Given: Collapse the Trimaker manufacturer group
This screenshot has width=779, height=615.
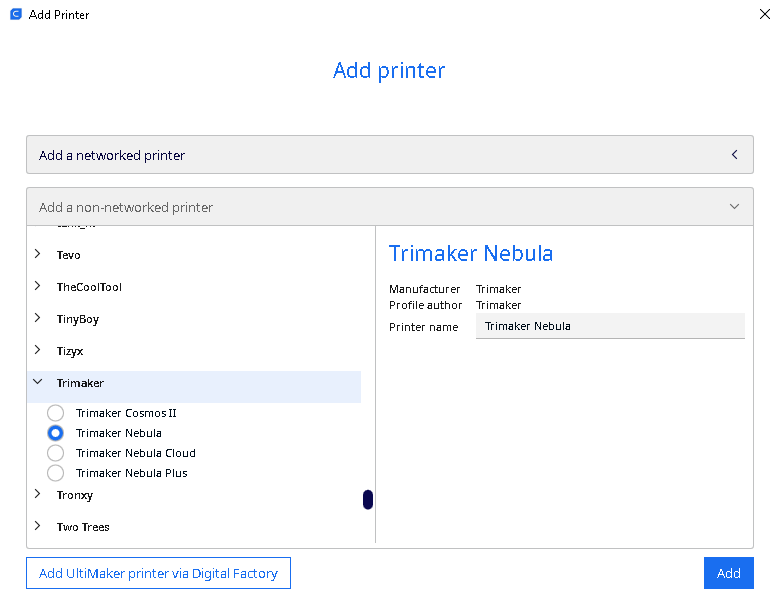Looking at the screenshot, I should click(38, 383).
